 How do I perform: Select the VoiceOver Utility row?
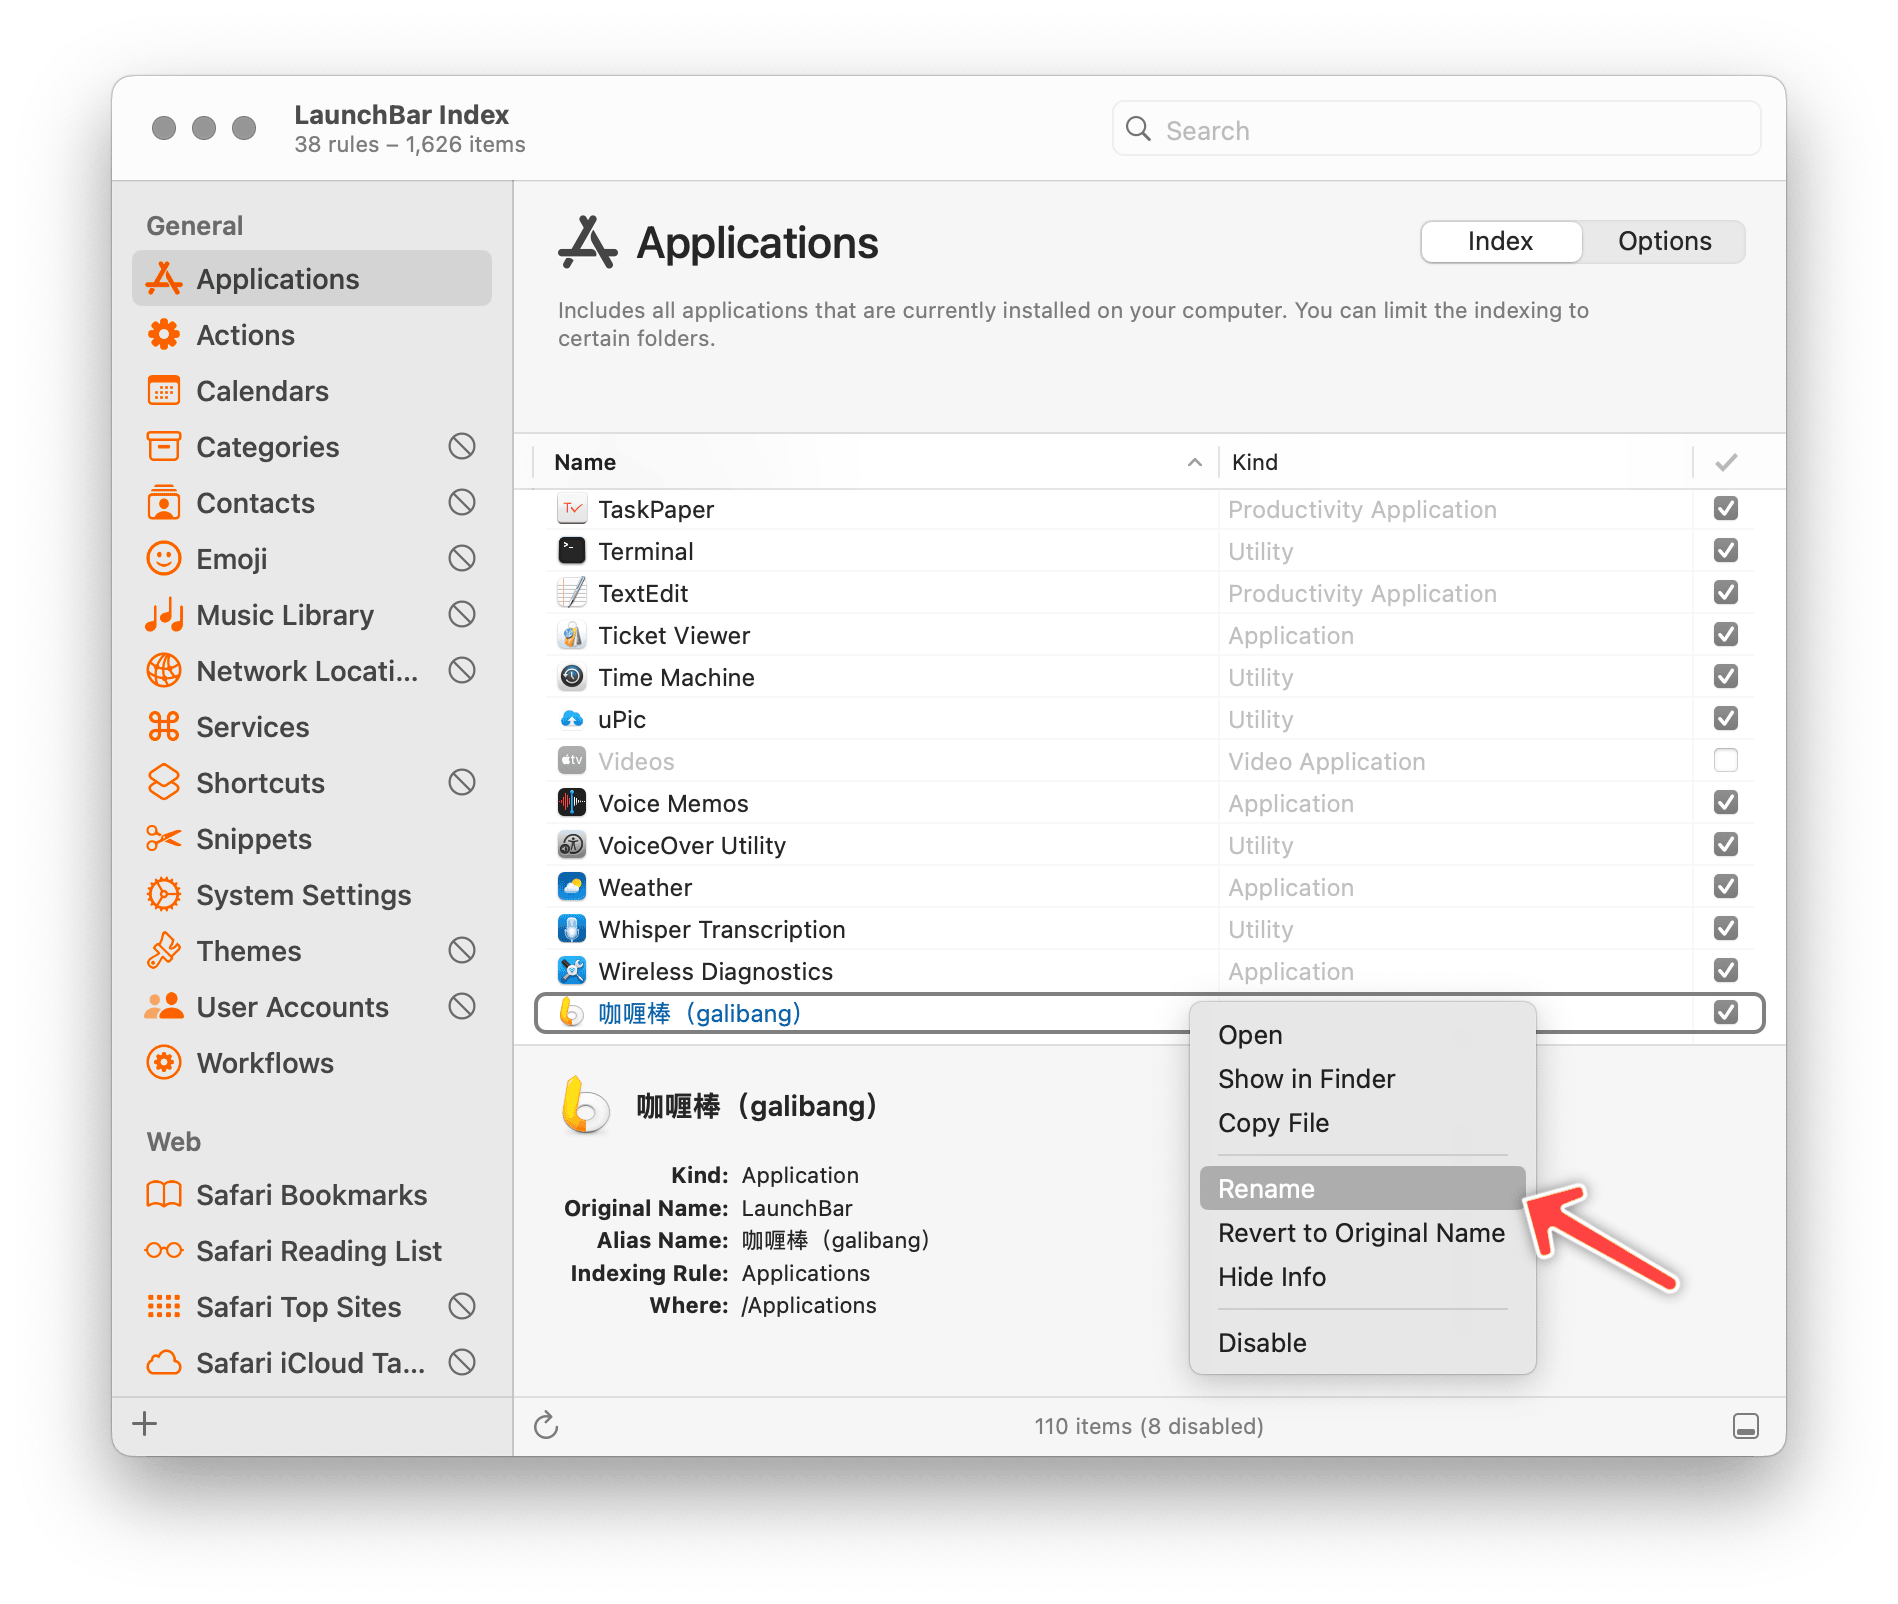[x=1149, y=845]
